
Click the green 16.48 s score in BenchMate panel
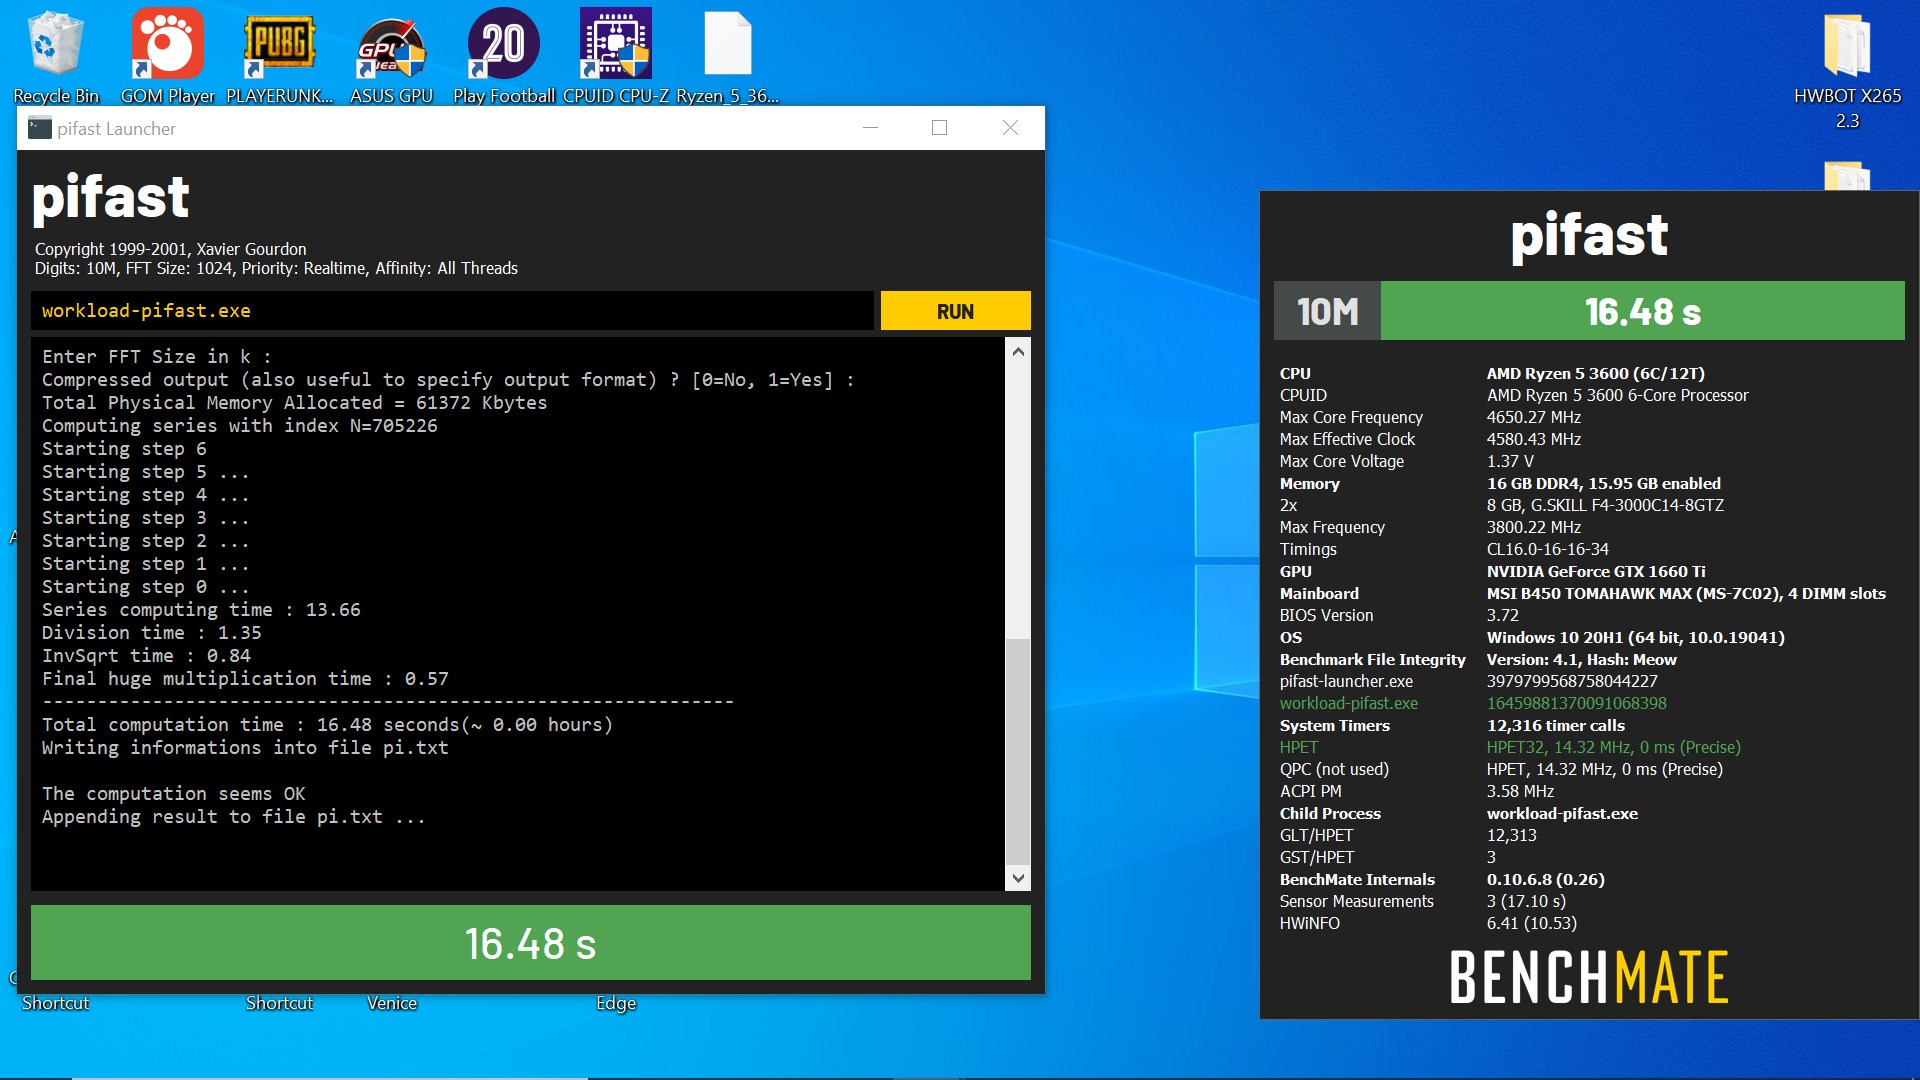[1643, 311]
